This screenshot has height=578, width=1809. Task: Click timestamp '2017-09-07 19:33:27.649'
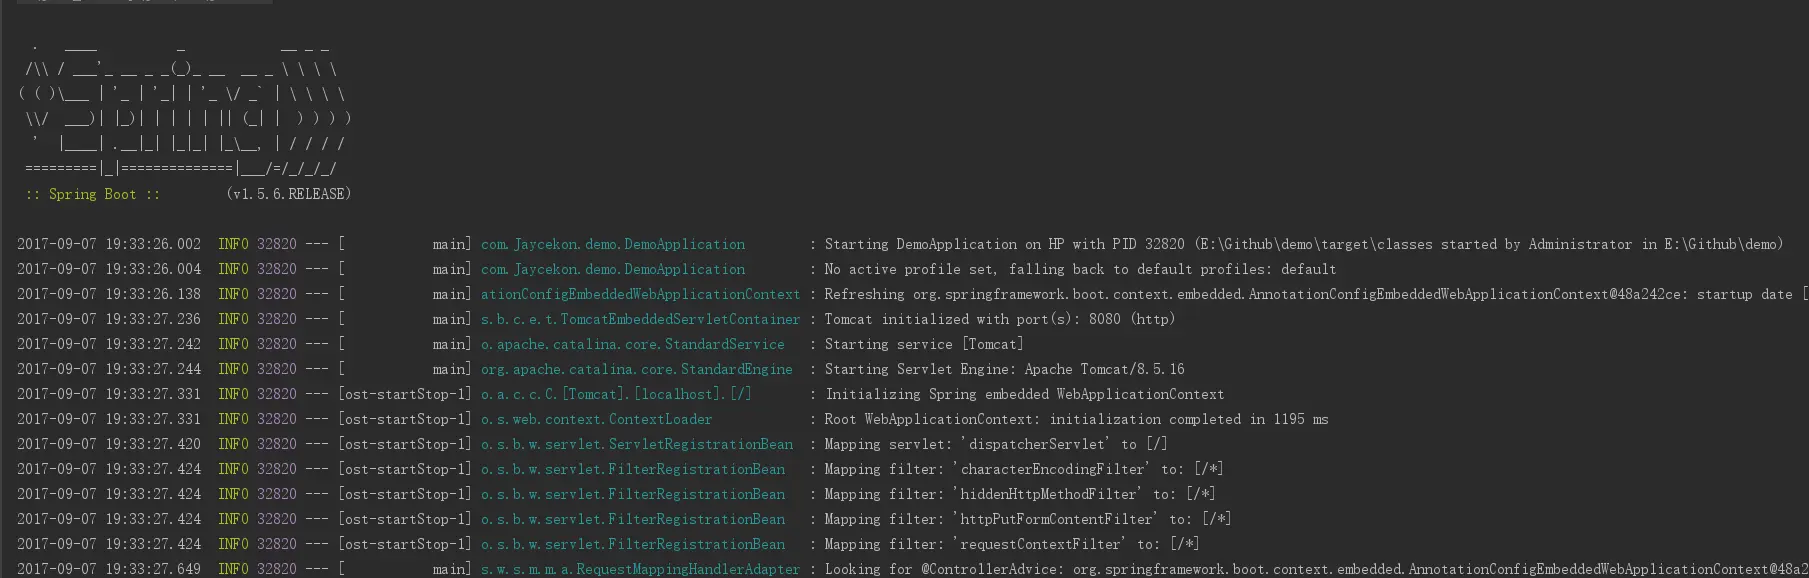pos(109,569)
